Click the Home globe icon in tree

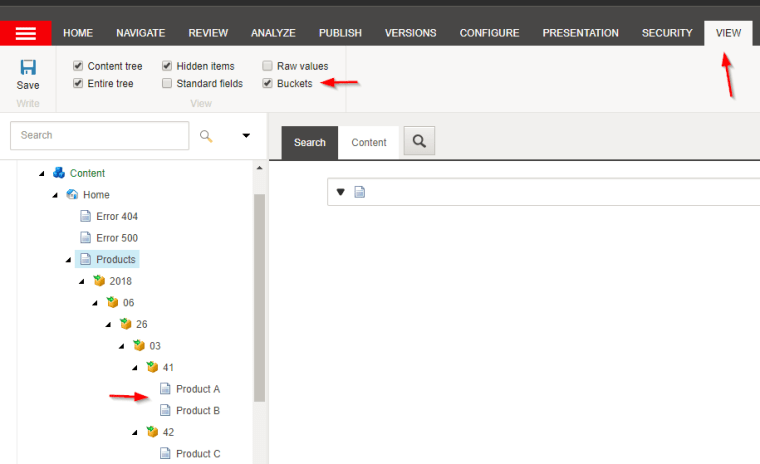click(x=72, y=195)
